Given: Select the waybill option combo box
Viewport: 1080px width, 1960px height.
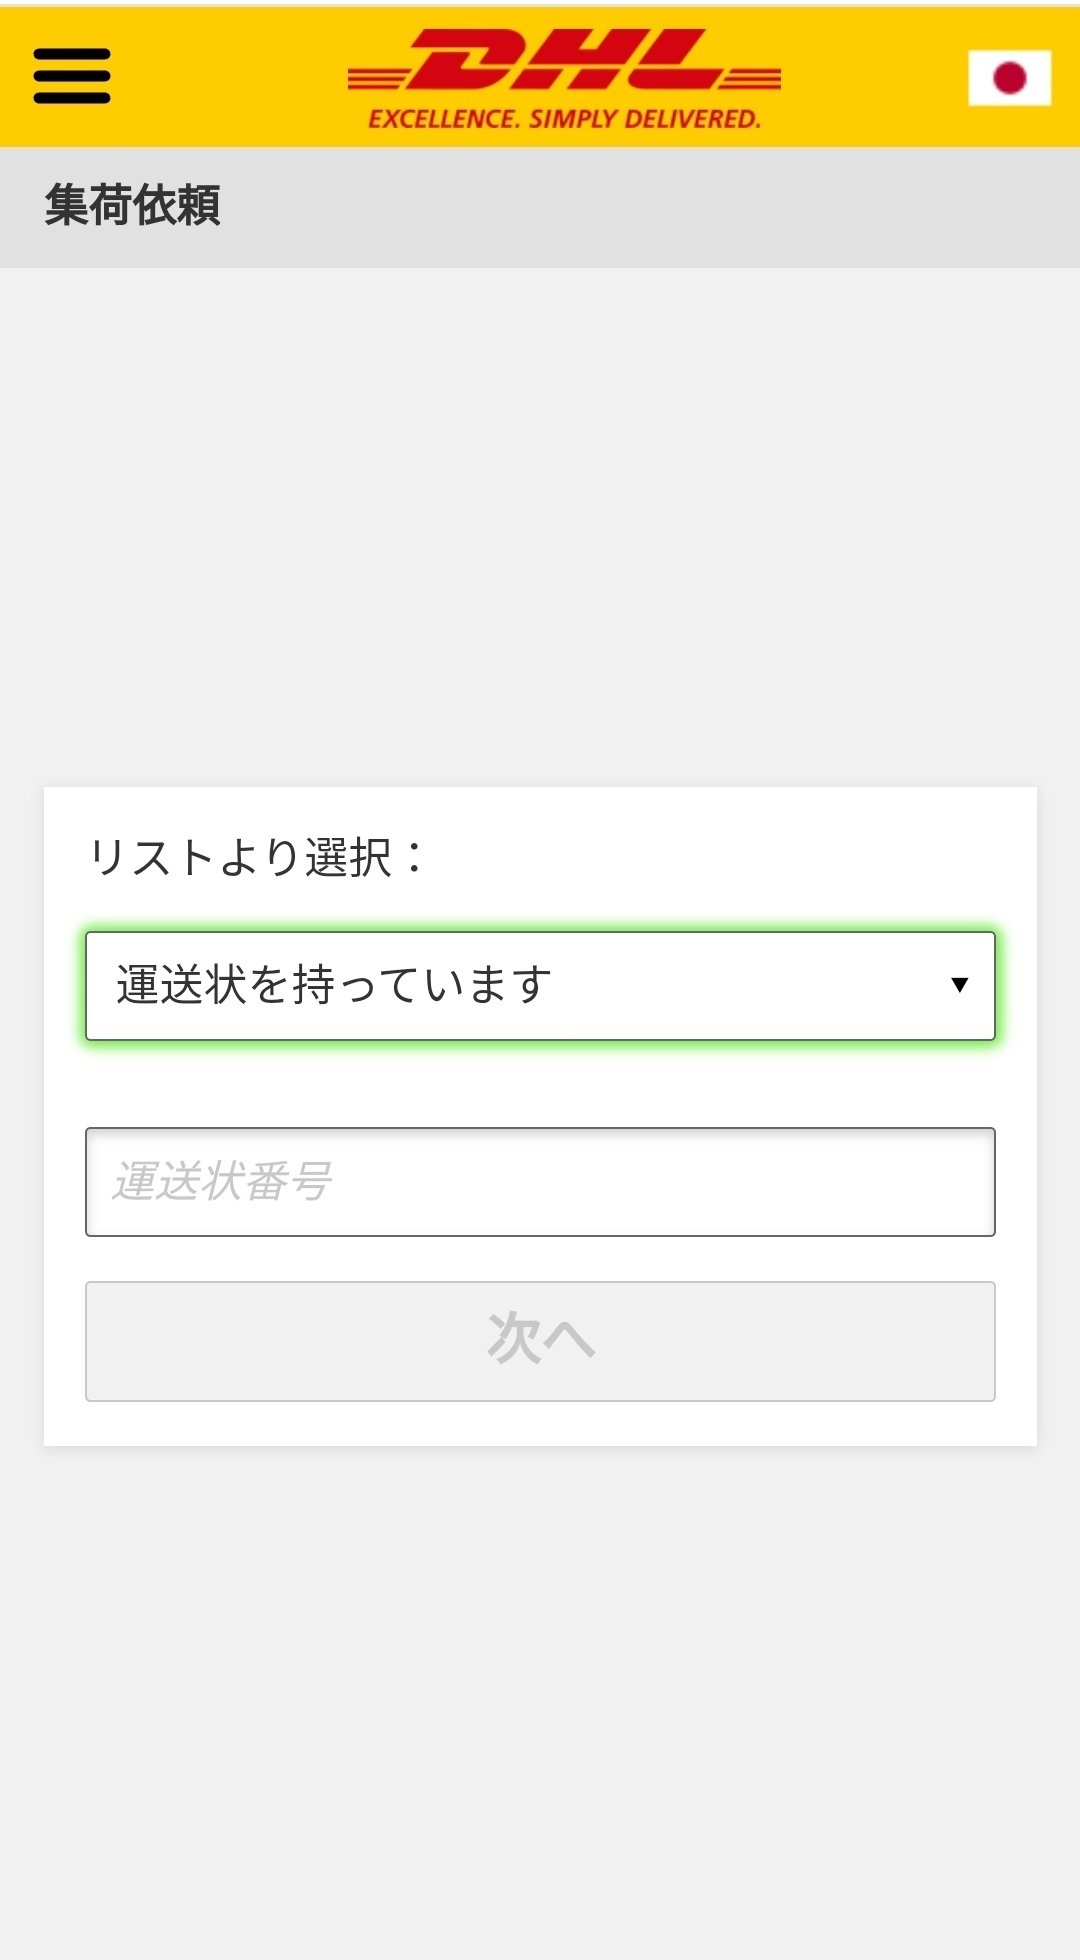Looking at the screenshot, I should click(540, 985).
